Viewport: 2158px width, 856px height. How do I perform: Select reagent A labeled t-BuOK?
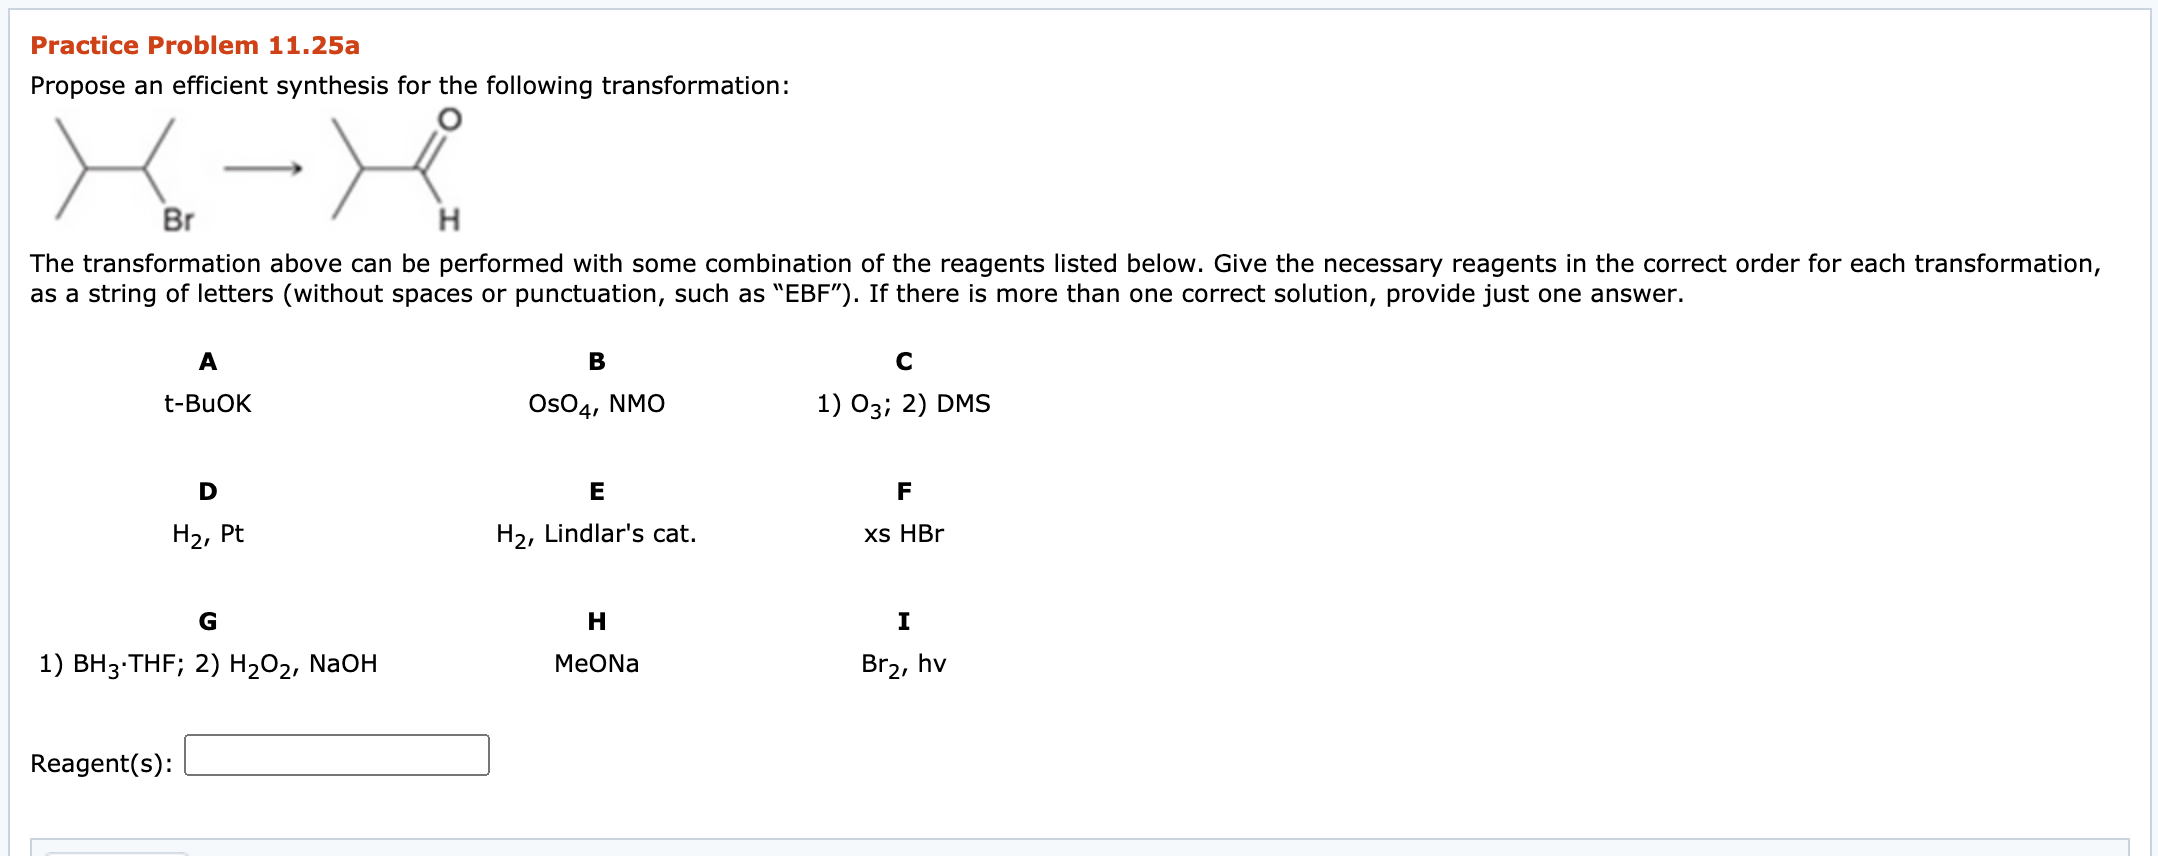[x=207, y=404]
